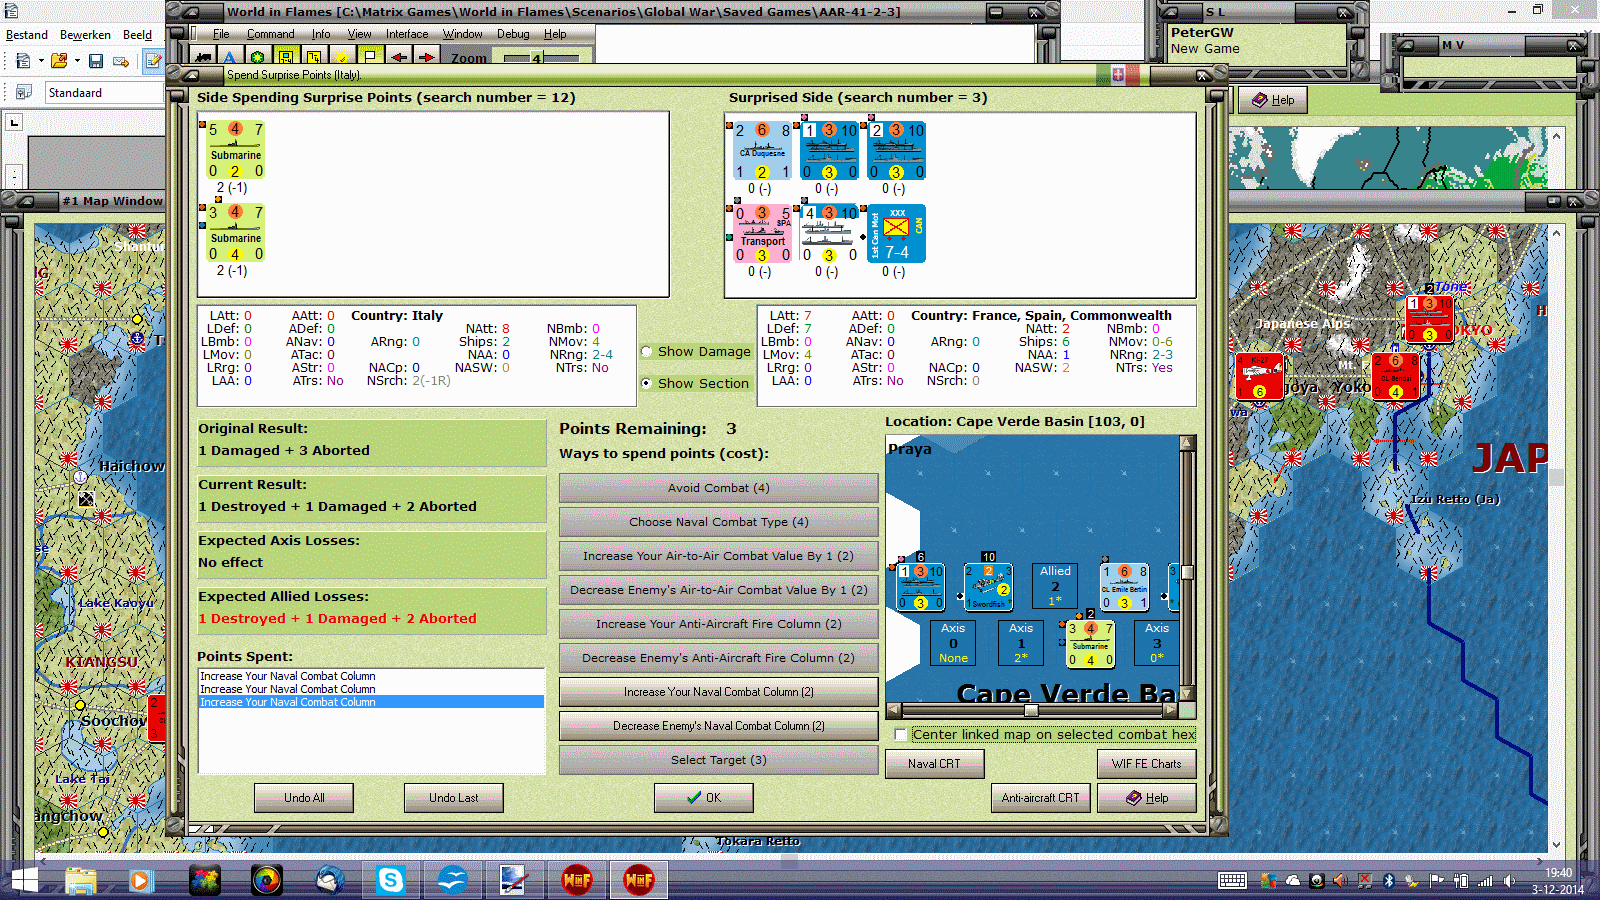Click the Swordfish aircraft counter on mini-map
Viewport: 1600px width, 900px height.
pyautogui.click(x=988, y=586)
